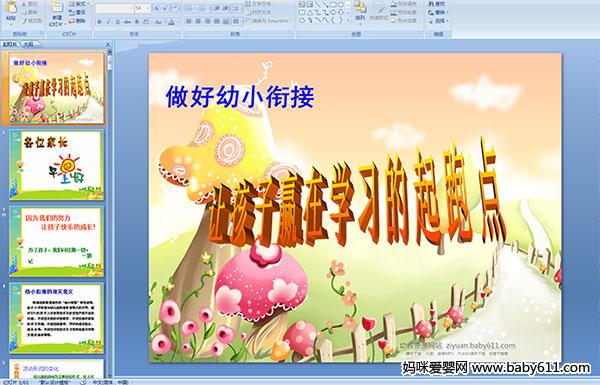Toggle underline formatting
The image size is (600, 385).
117,22
